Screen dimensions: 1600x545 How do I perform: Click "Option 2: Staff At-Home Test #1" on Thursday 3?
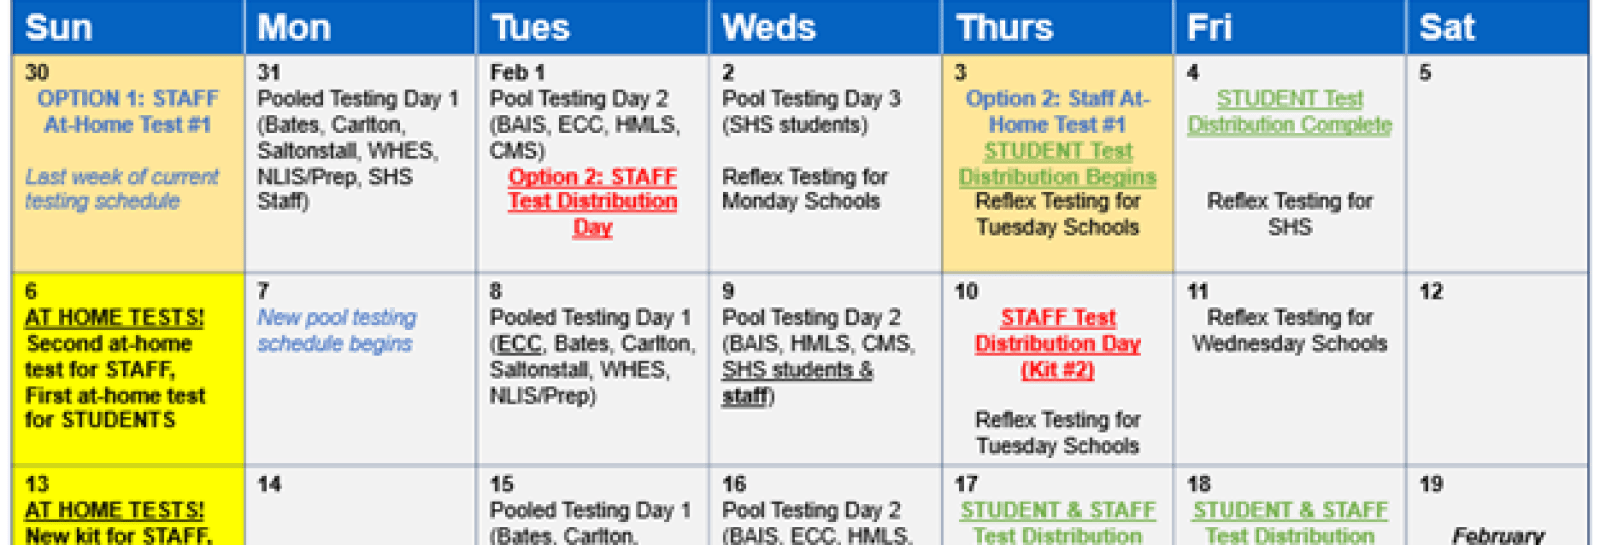pos(1057,112)
